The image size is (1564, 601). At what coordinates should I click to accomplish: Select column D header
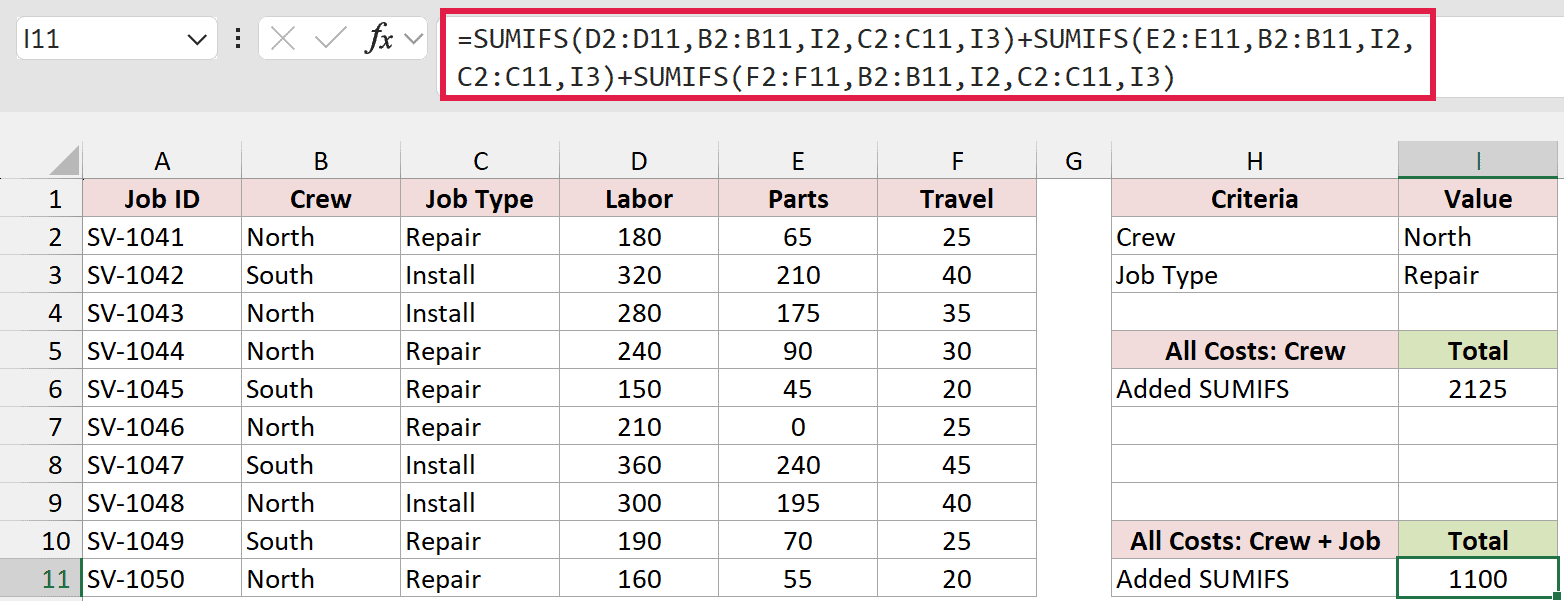[x=639, y=161]
